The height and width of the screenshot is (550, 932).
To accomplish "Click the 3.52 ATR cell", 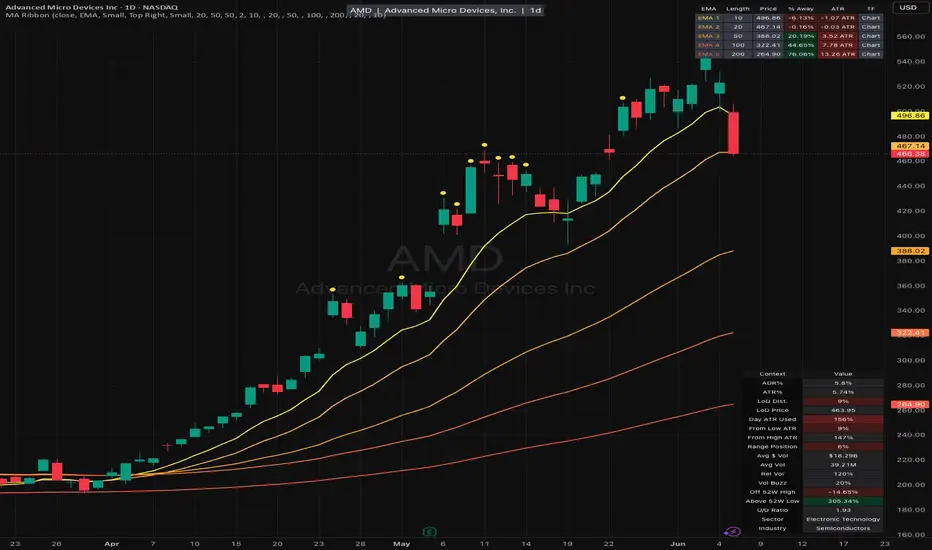I will pos(837,36).
